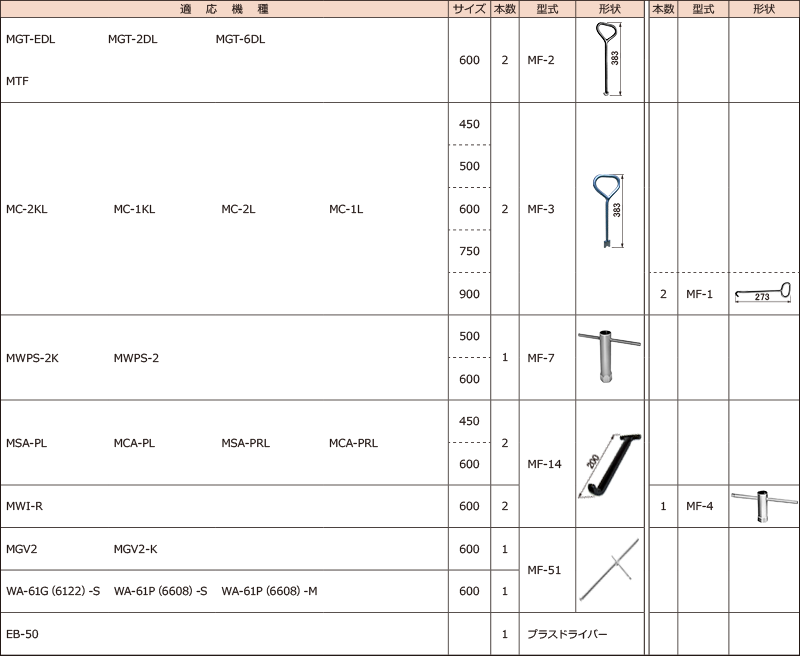Select the MGT-6DL model text
Viewport: 800px width, 656px height.
pyautogui.click(x=240, y=39)
